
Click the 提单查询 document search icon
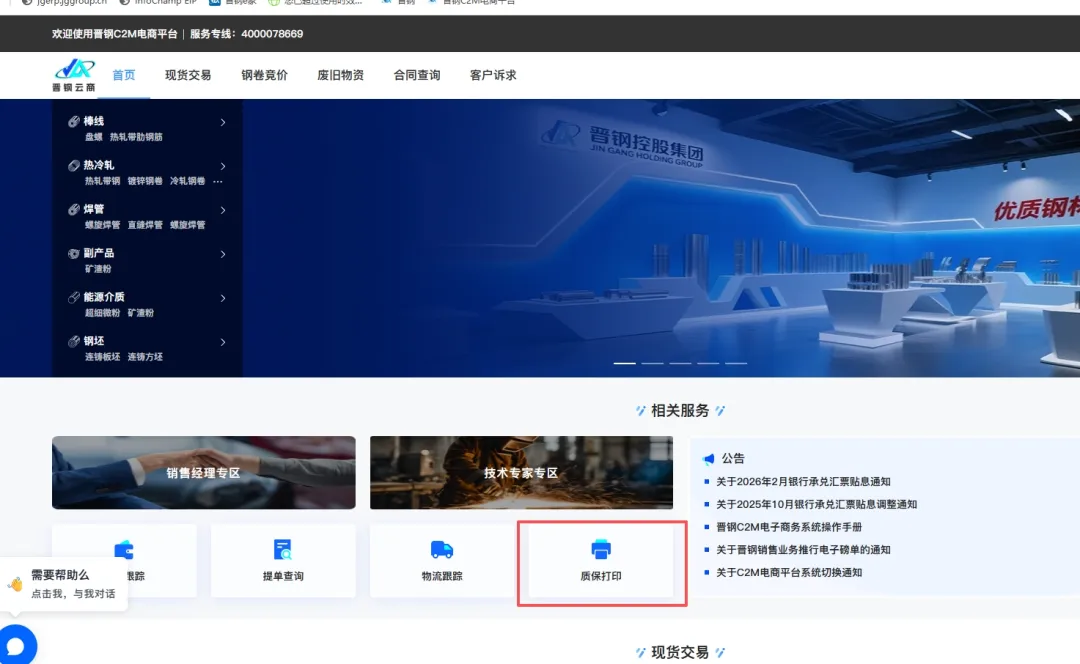(x=283, y=550)
